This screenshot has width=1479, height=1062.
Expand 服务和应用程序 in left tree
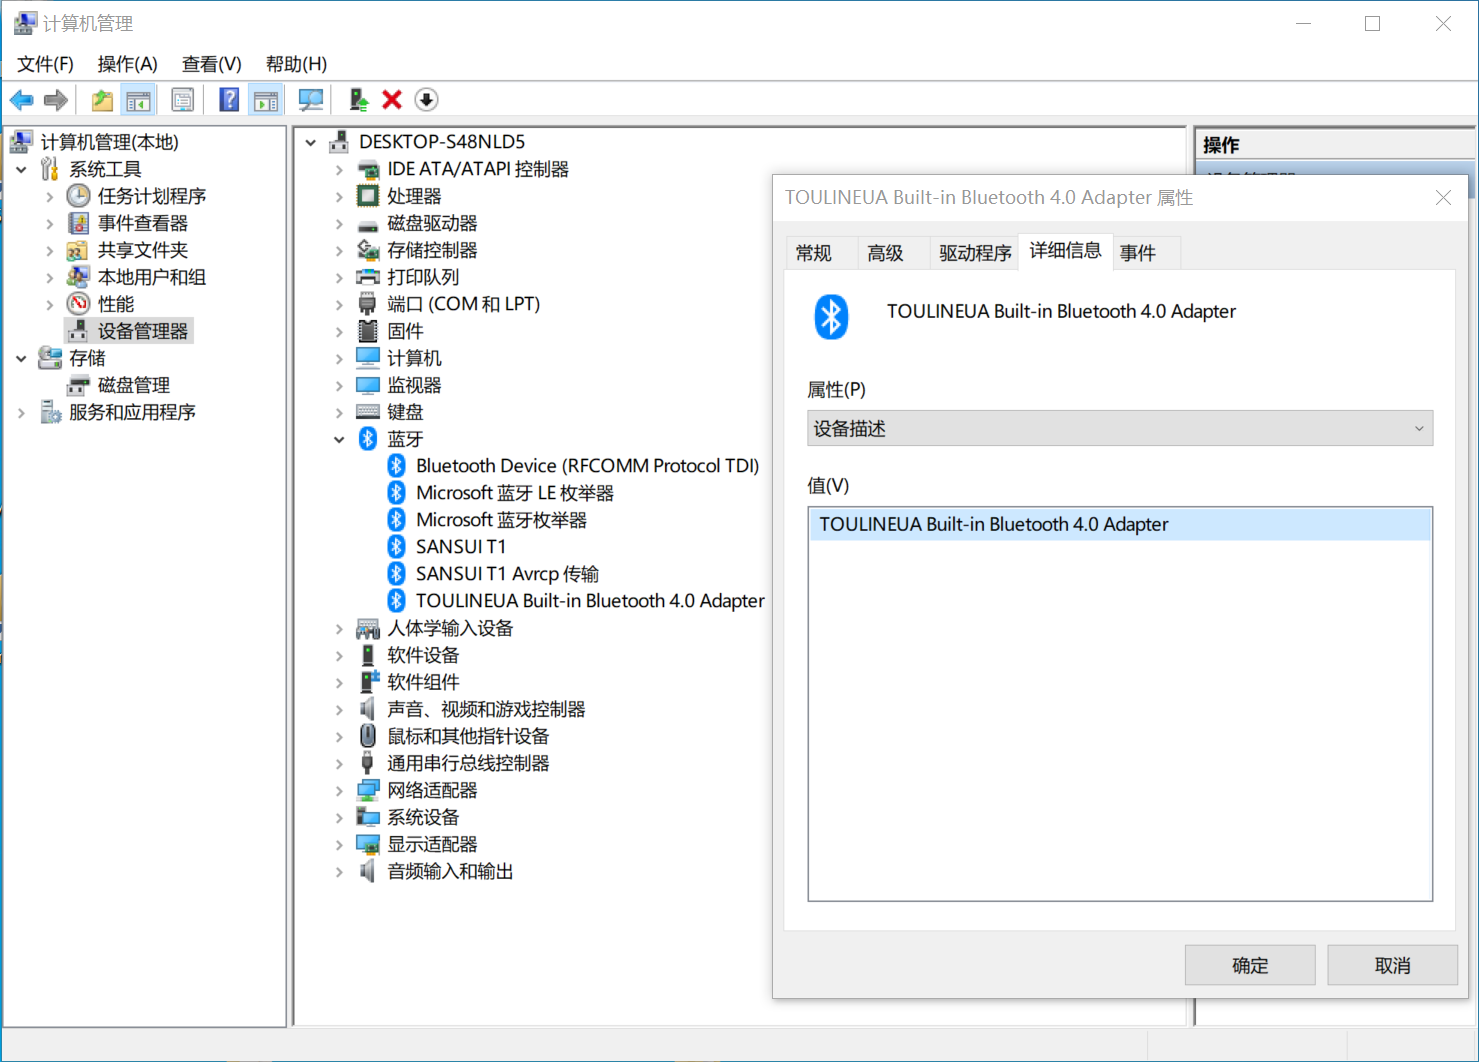(21, 412)
